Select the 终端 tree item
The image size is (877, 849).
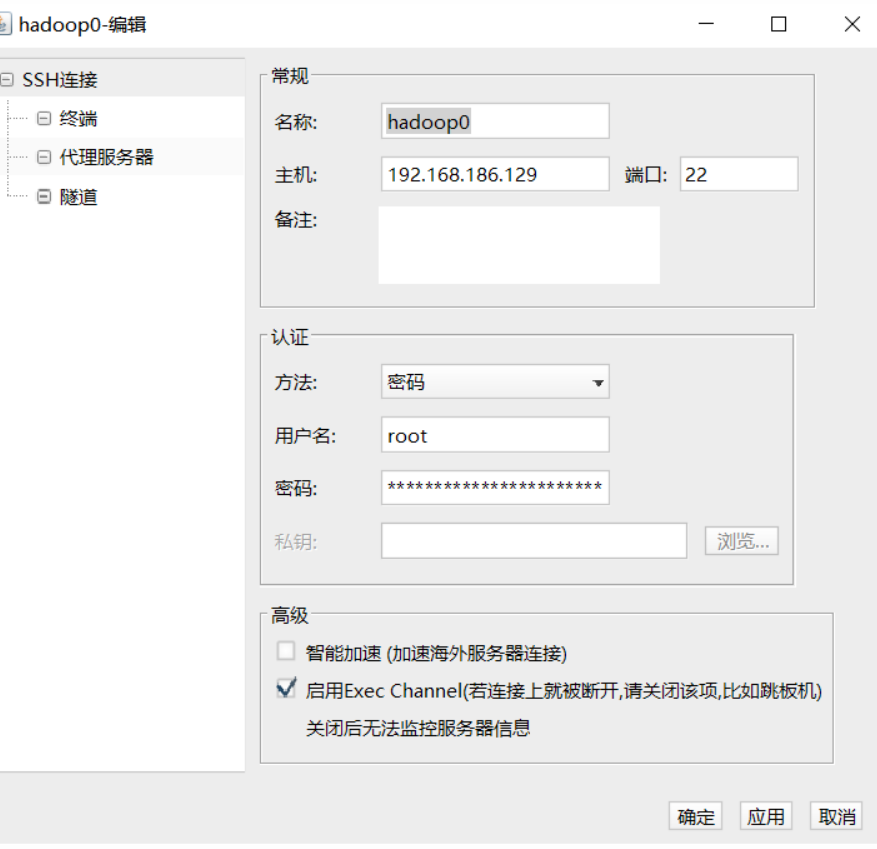point(78,119)
